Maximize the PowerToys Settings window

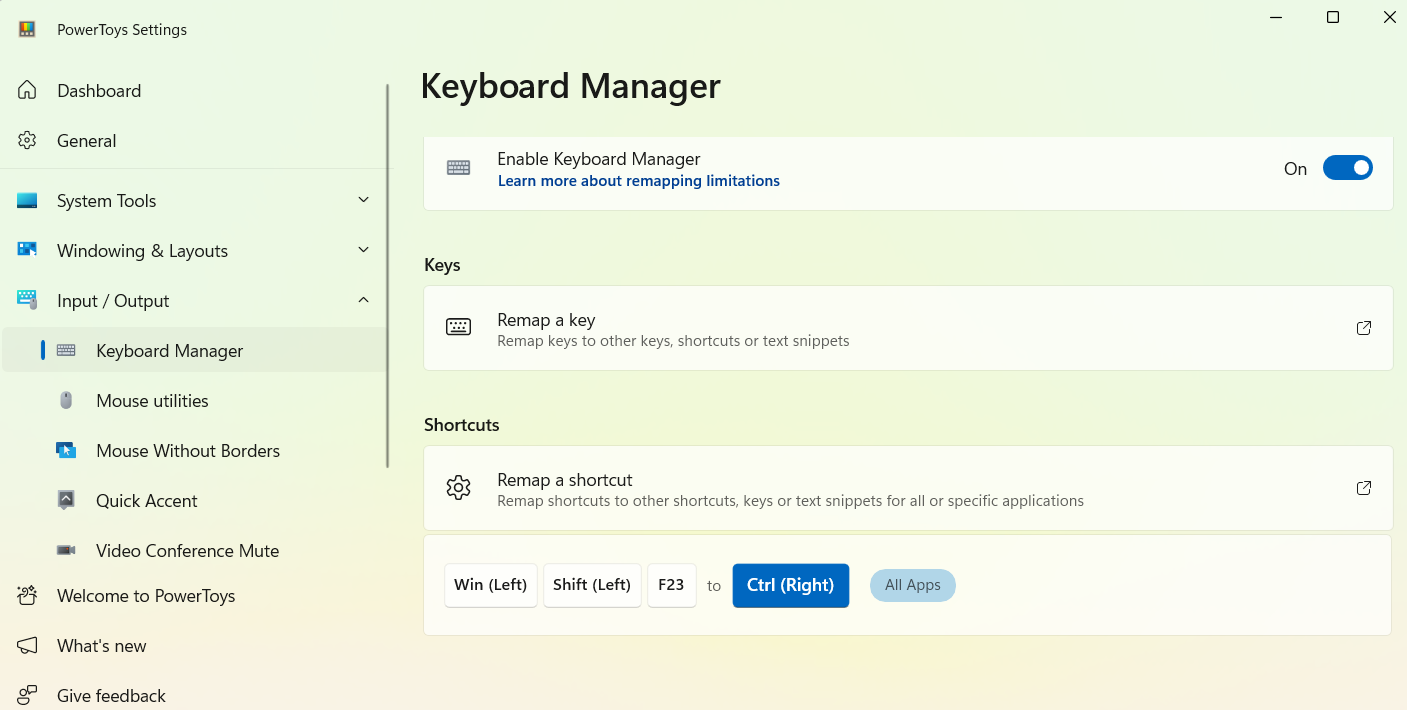[x=1333, y=17]
